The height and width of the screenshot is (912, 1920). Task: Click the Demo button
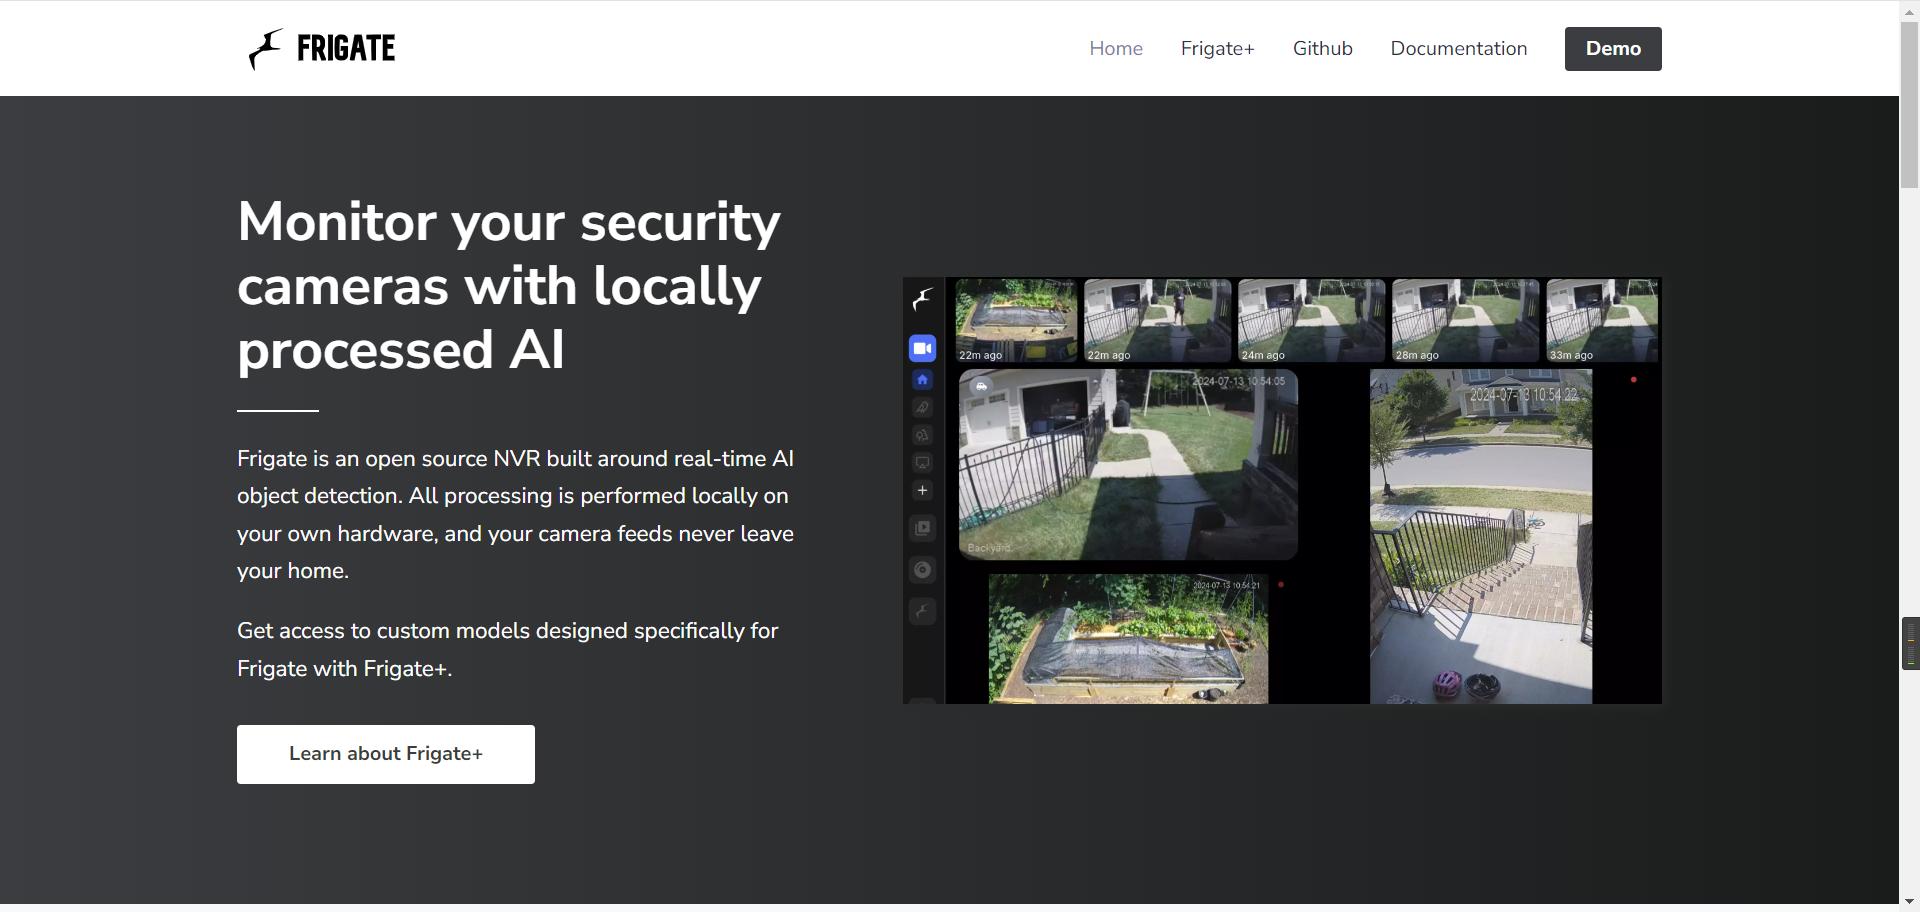(x=1613, y=49)
